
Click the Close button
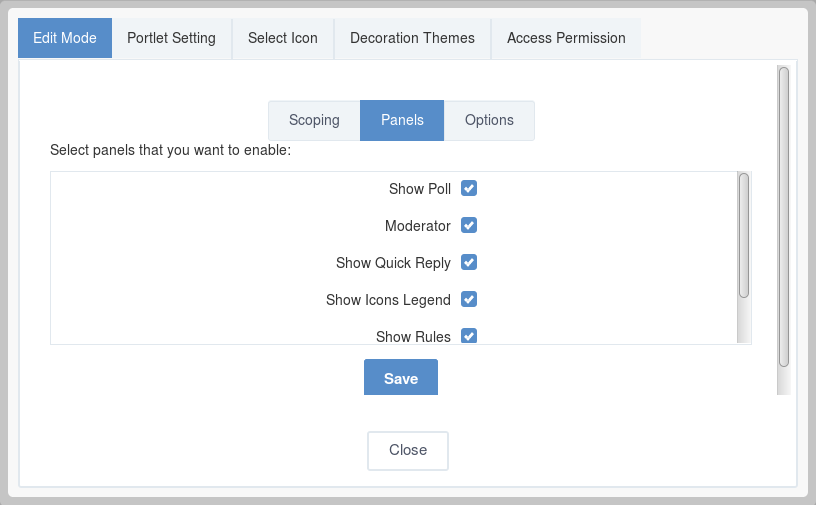408,450
